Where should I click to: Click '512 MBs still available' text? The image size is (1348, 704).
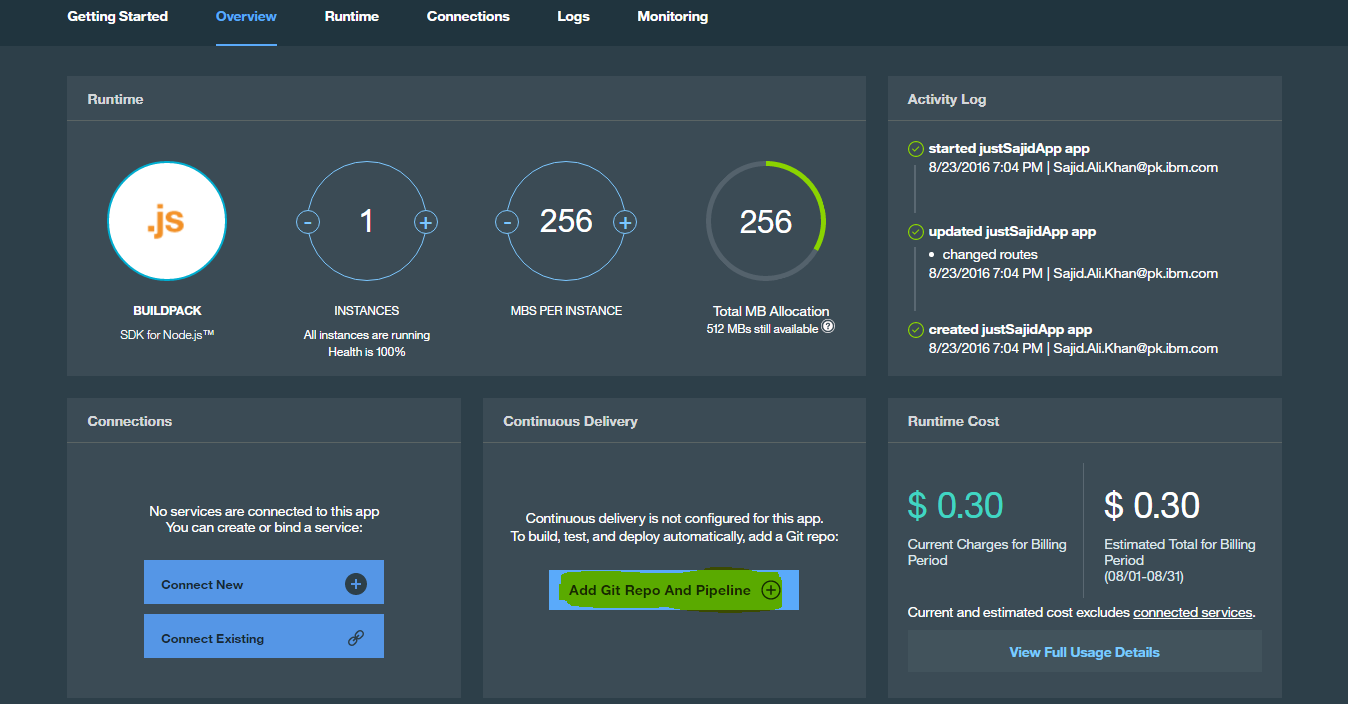tap(762, 328)
